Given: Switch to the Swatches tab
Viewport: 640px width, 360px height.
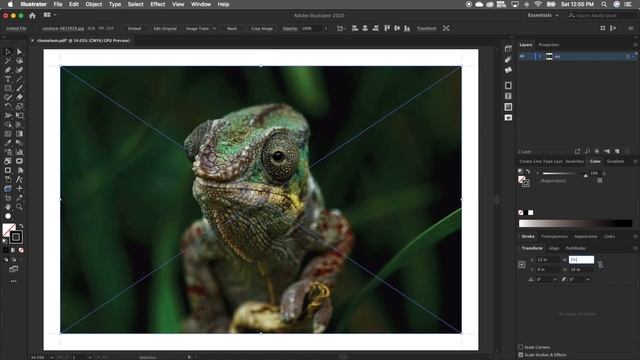Looking at the screenshot, I should coord(574,162).
